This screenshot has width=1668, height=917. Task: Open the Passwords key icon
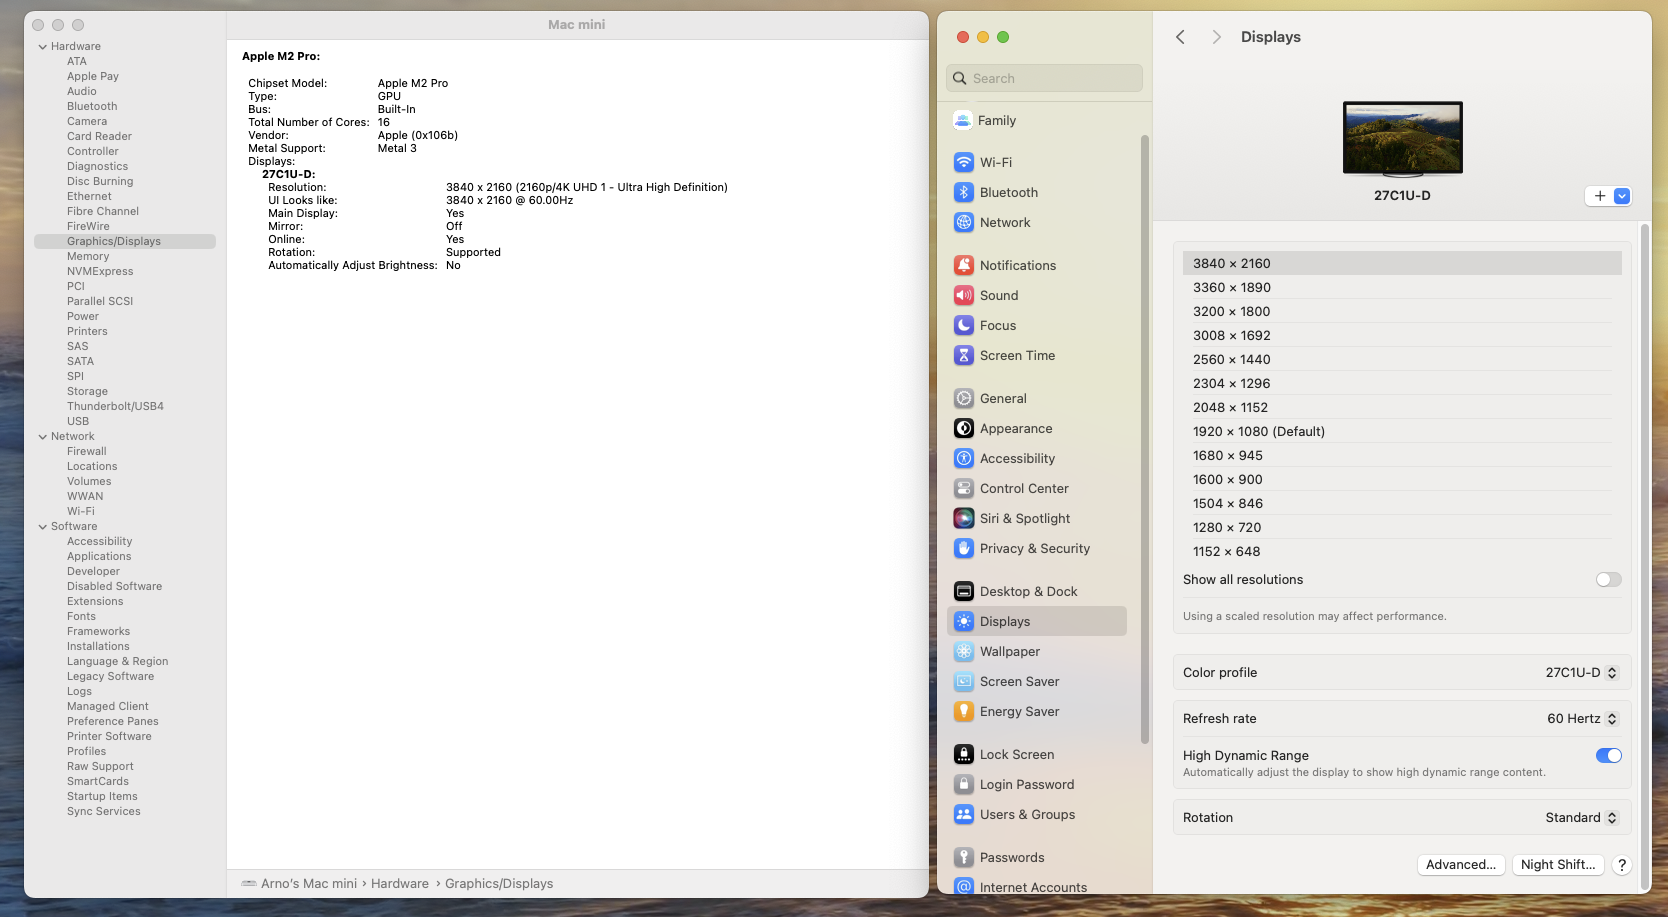point(964,857)
